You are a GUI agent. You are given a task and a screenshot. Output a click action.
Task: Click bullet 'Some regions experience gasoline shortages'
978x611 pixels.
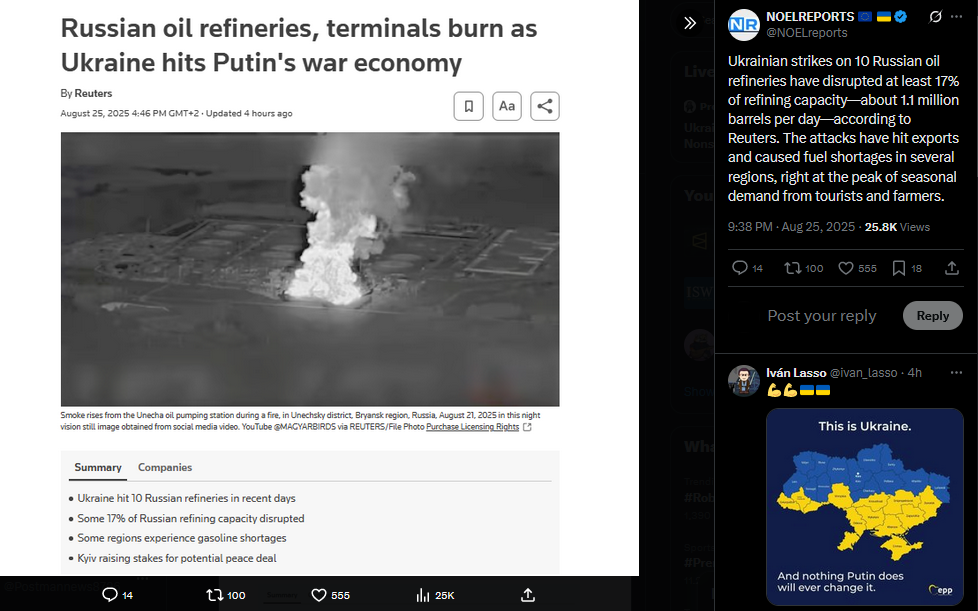pos(182,538)
